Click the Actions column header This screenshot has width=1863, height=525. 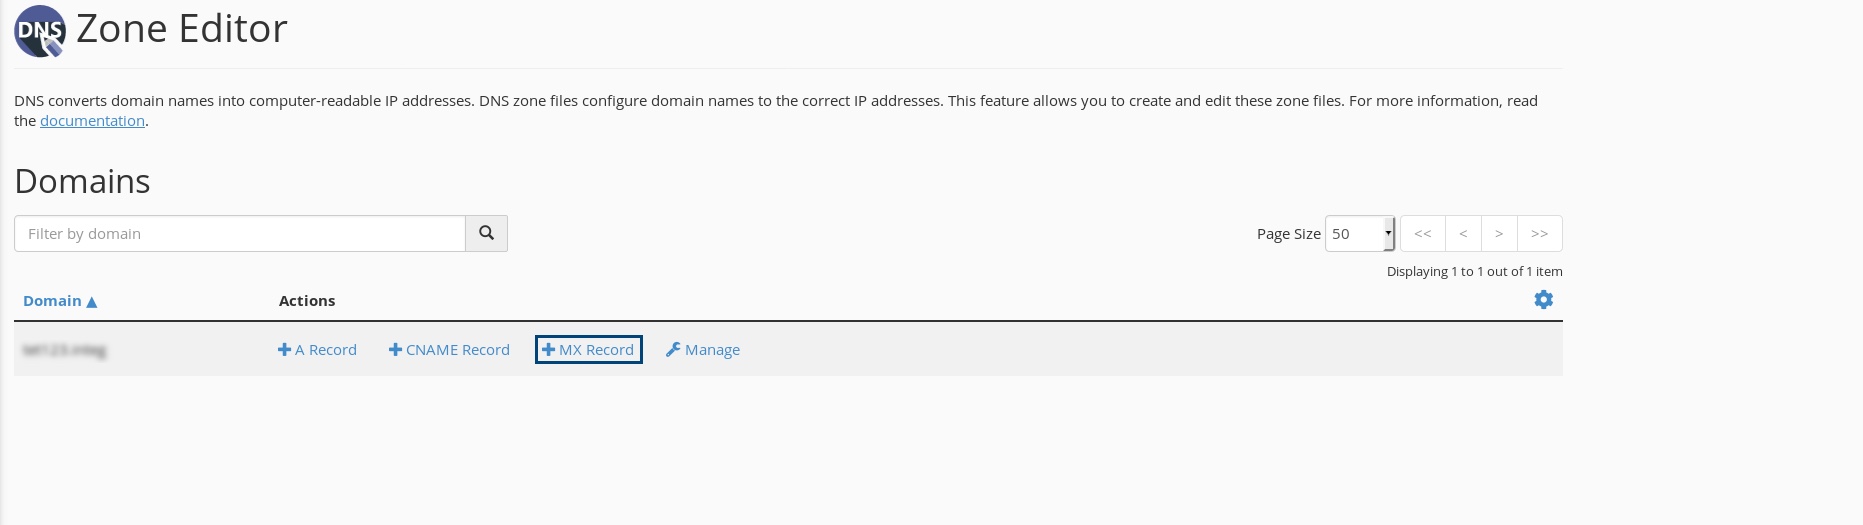point(307,301)
